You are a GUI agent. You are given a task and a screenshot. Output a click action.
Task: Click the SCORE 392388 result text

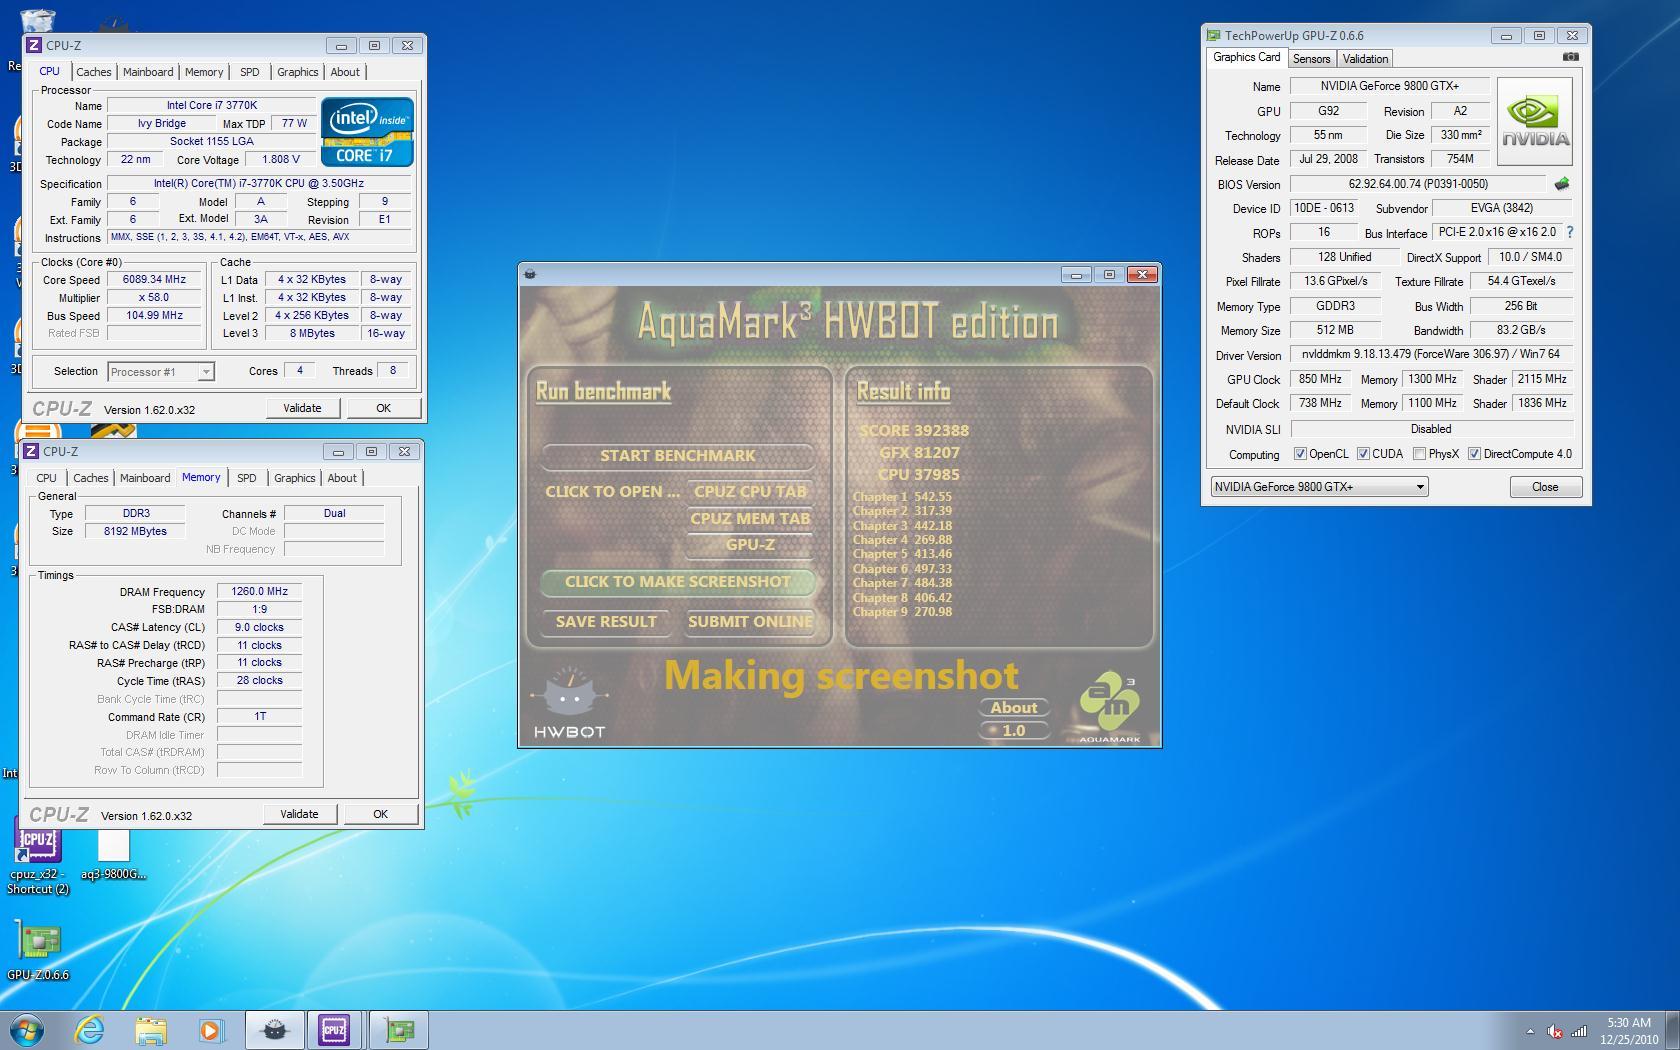914,431
